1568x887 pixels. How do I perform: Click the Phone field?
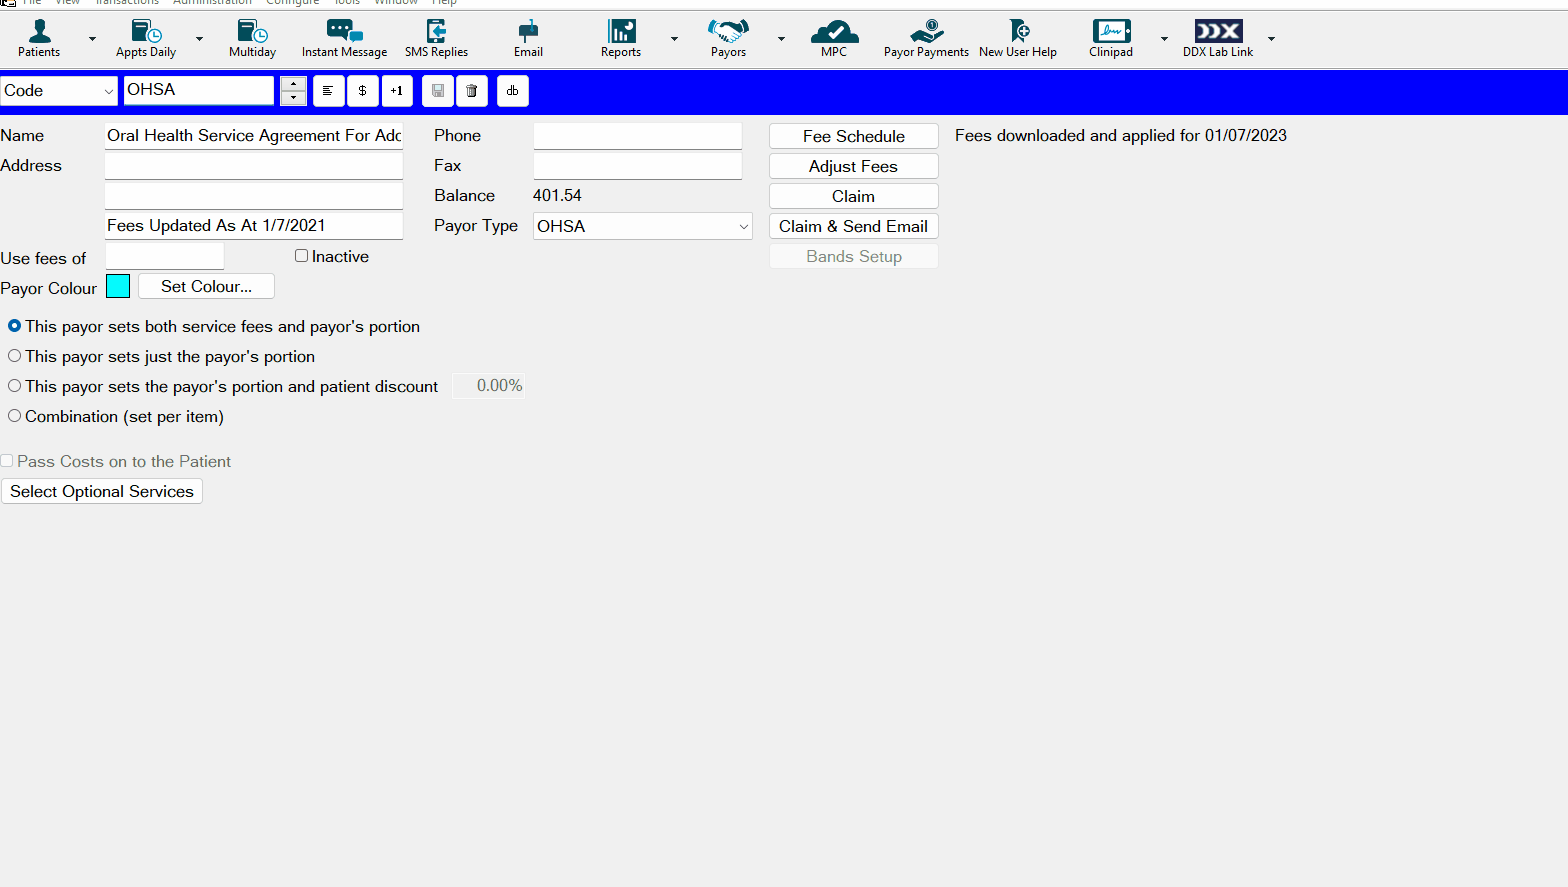(638, 136)
